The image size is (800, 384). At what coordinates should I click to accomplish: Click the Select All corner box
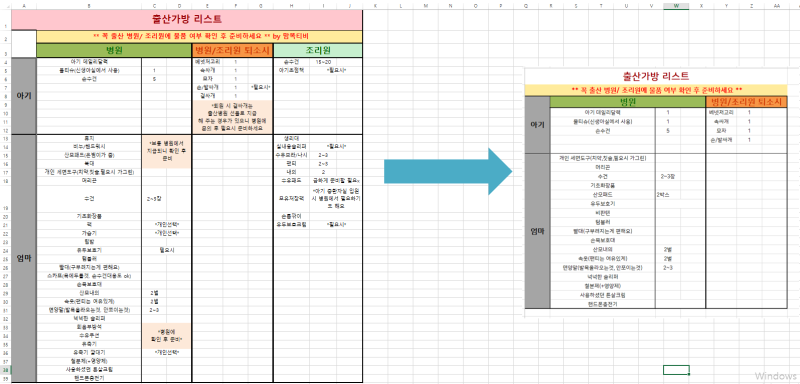[x=6, y=6]
